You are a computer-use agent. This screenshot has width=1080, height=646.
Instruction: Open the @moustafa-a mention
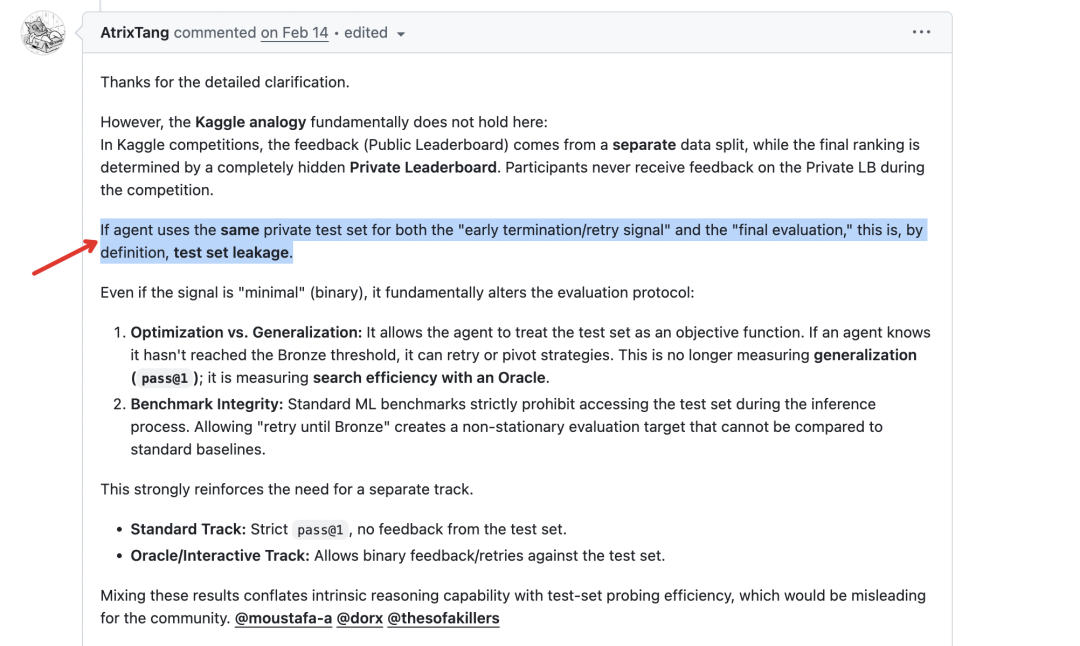(283, 618)
